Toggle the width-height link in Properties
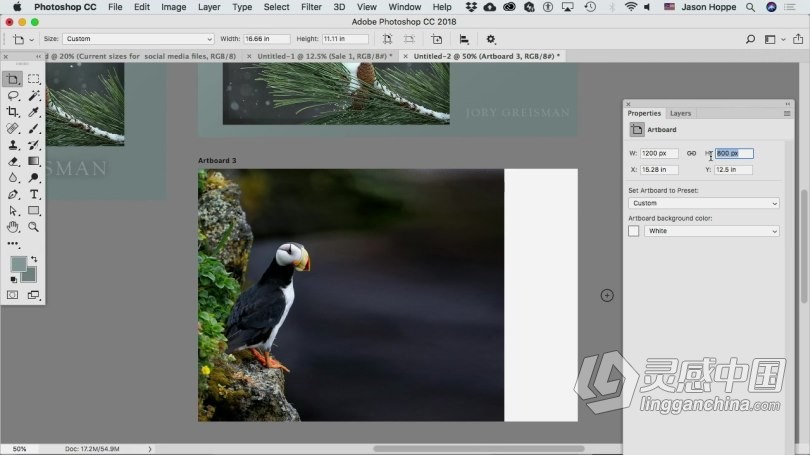Screen dimensions: 810x455 pyautogui.click(x=691, y=153)
